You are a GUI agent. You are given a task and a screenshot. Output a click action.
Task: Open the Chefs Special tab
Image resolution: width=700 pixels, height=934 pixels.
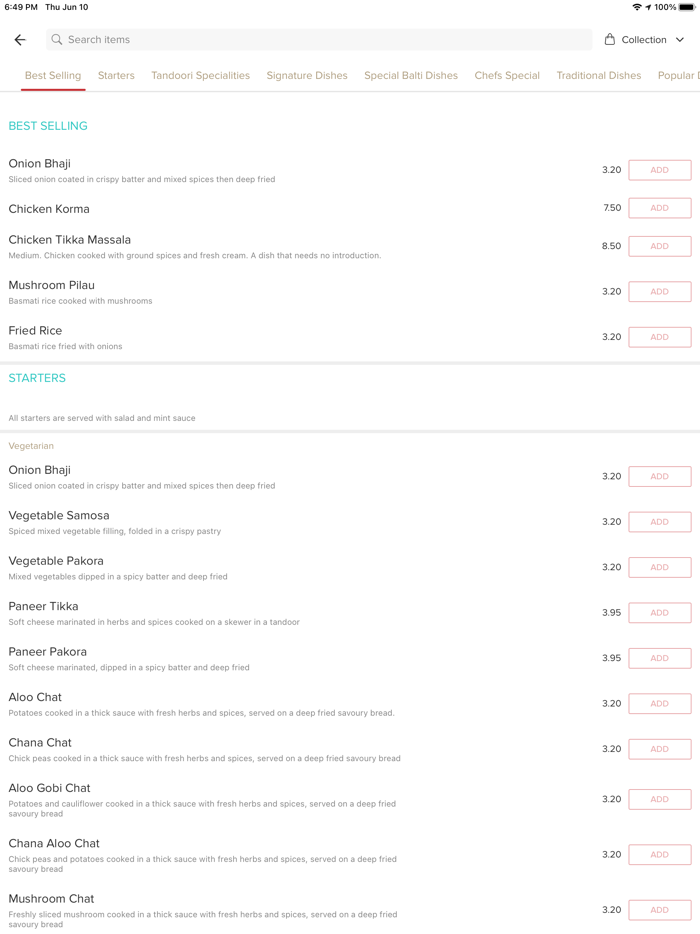pyautogui.click(x=507, y=76)
